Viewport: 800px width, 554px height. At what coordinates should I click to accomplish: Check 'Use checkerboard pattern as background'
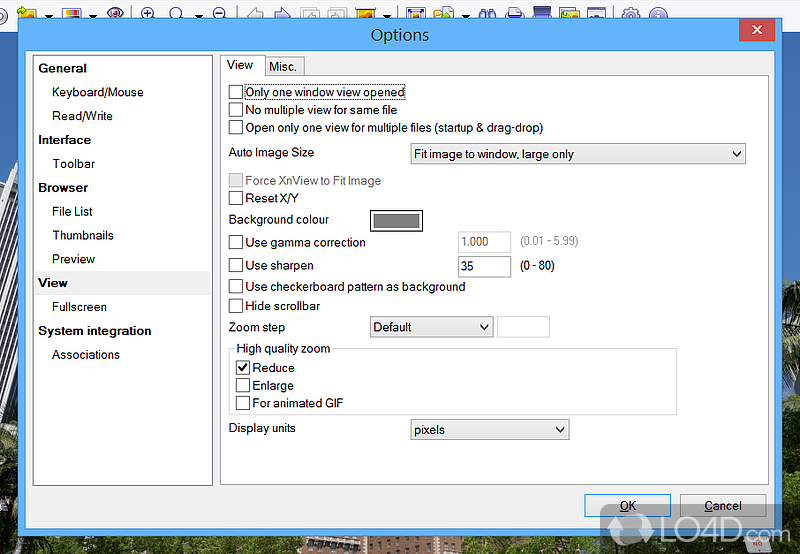point(235,286)
